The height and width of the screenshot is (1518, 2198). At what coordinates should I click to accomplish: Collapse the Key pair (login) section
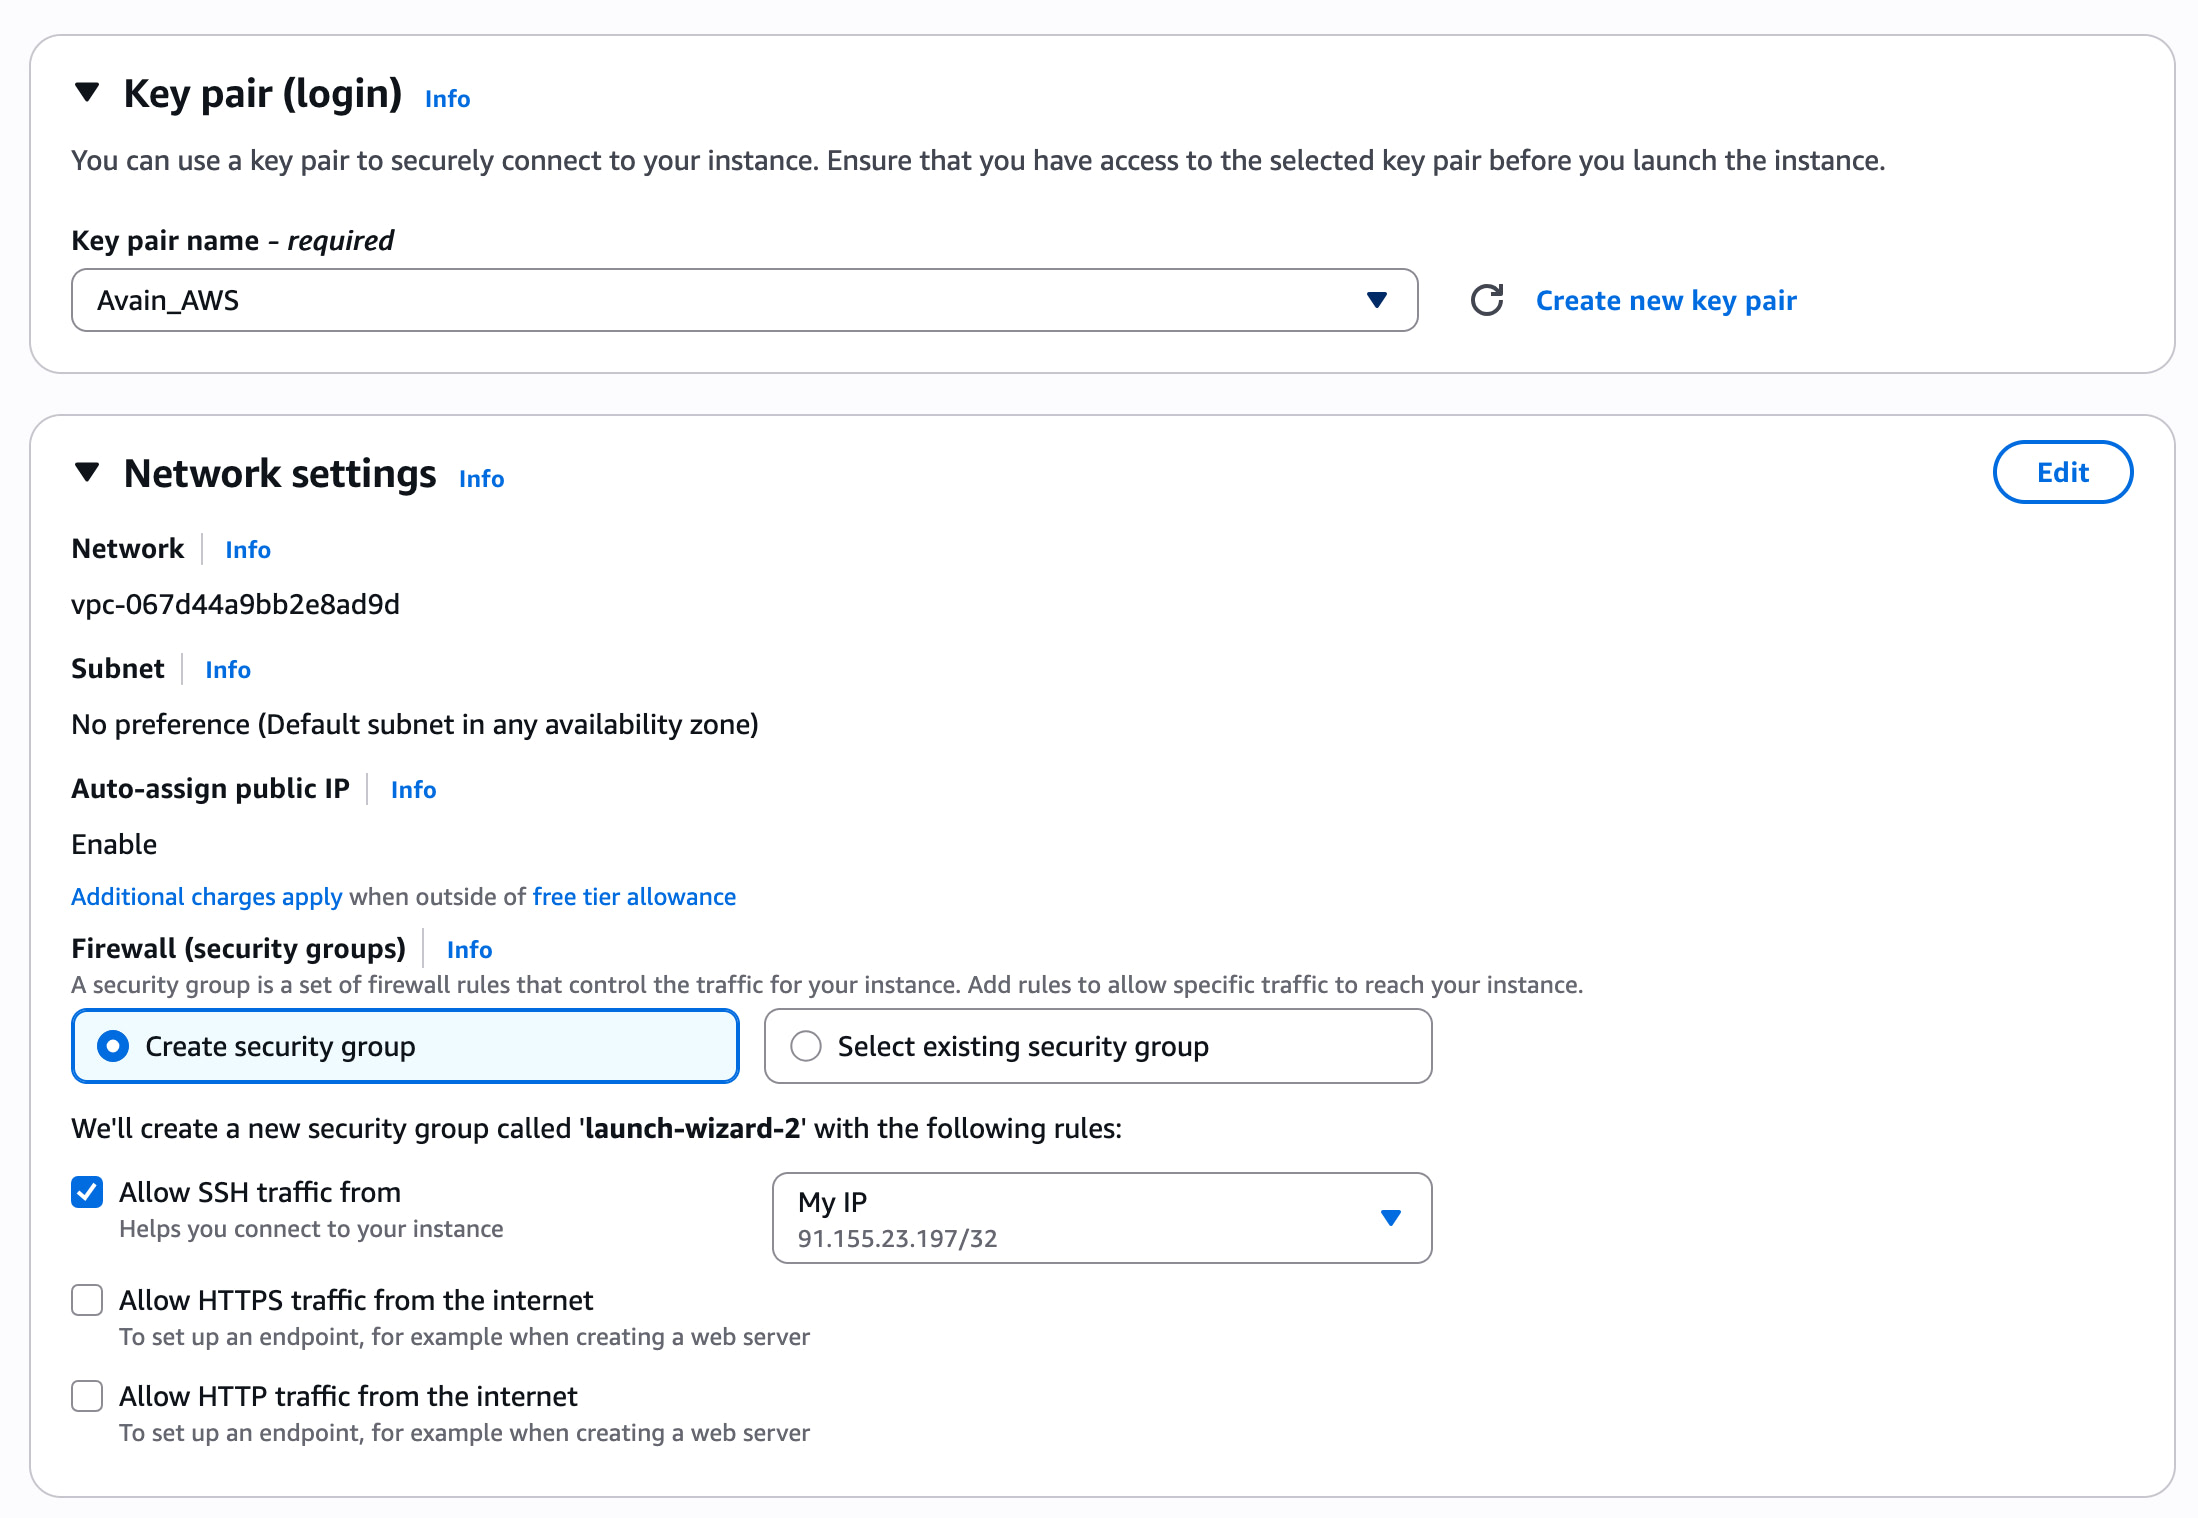pos(88,93)
